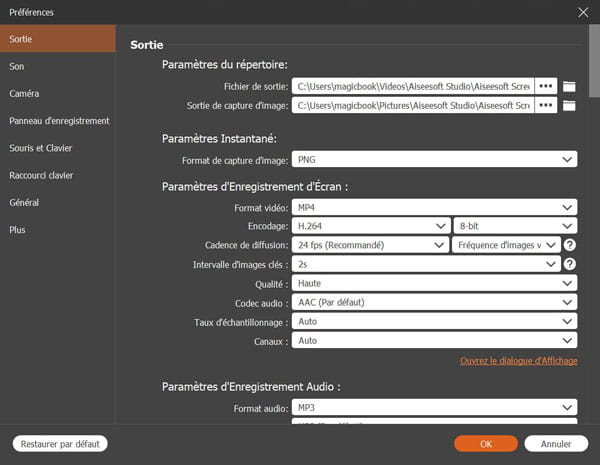The image size is (600, 465).
Task: Expand the Format de capture d'image dropdown
Action: point(434,159)
